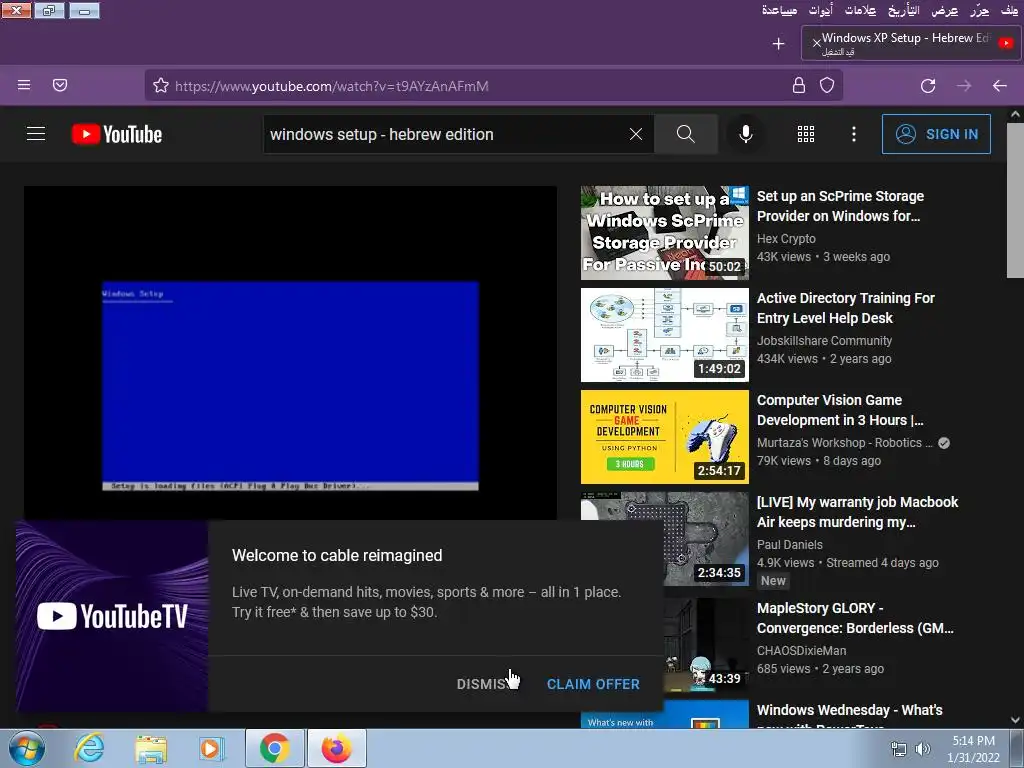The width and height of the screenshot is (1024, 768).
Task: Open the Arabic File menu (ملف)
Action: 1010,10
